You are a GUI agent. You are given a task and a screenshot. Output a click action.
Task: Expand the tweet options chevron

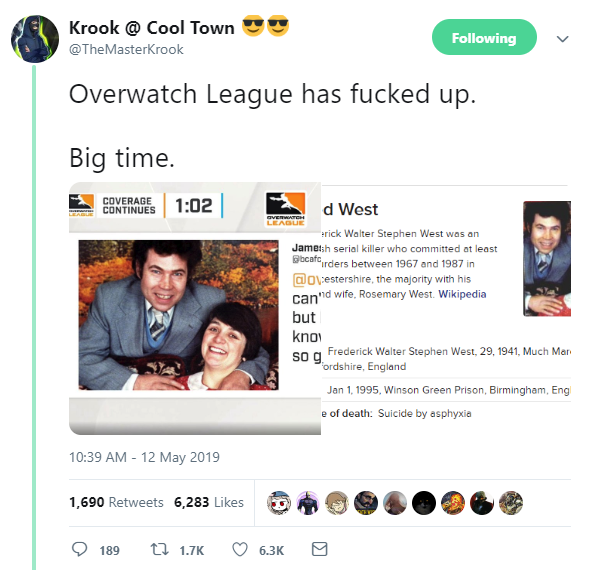tap(562, 39)
